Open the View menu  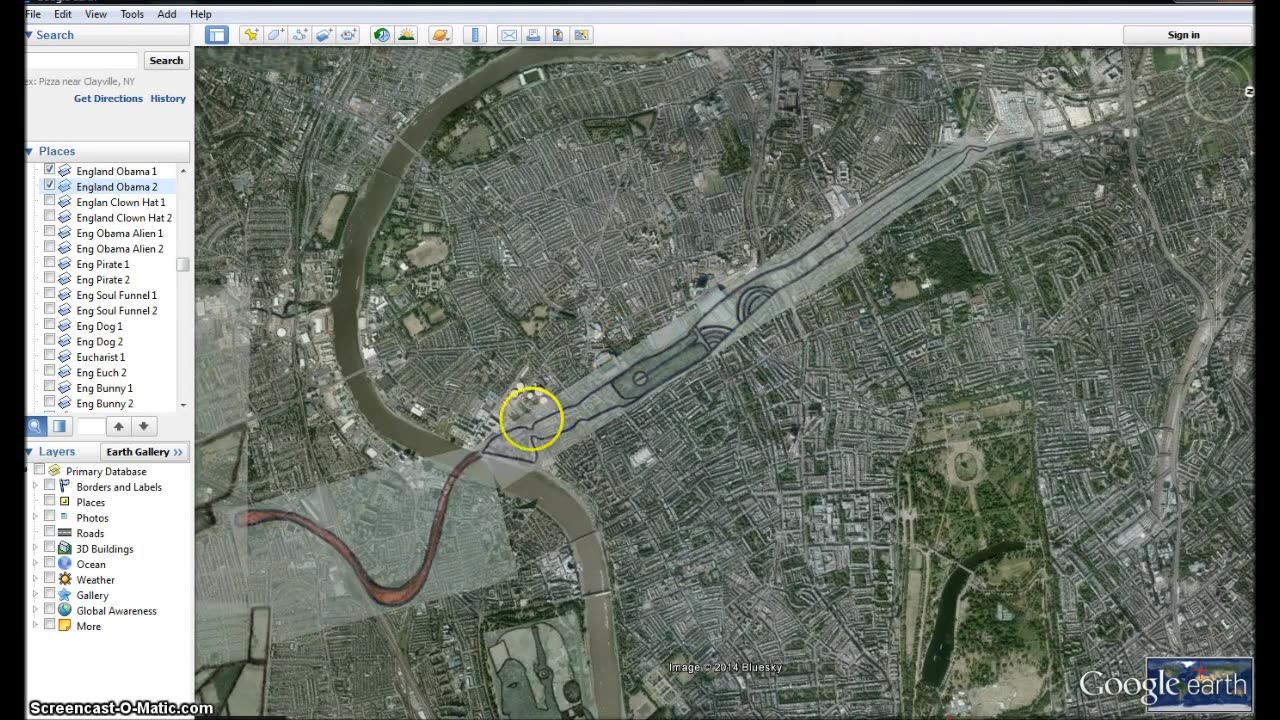(96, 14)
